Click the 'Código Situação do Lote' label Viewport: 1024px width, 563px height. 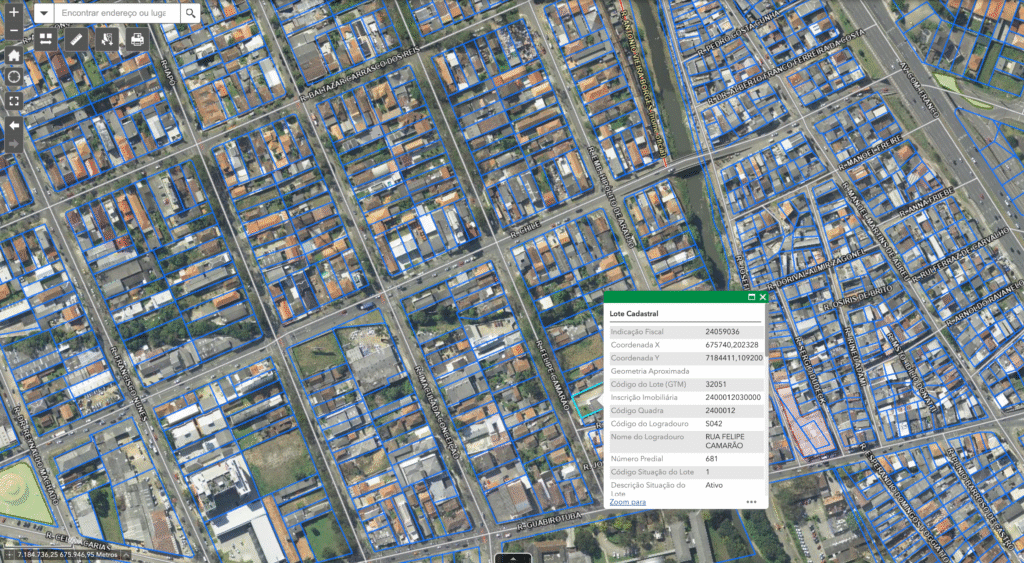tap(650, 472)
